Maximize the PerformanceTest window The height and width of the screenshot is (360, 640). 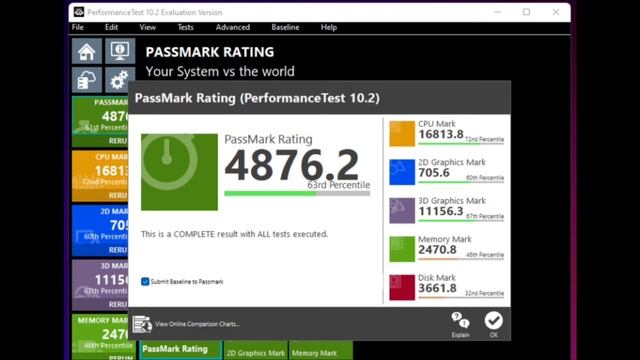(x=527, y=12)
